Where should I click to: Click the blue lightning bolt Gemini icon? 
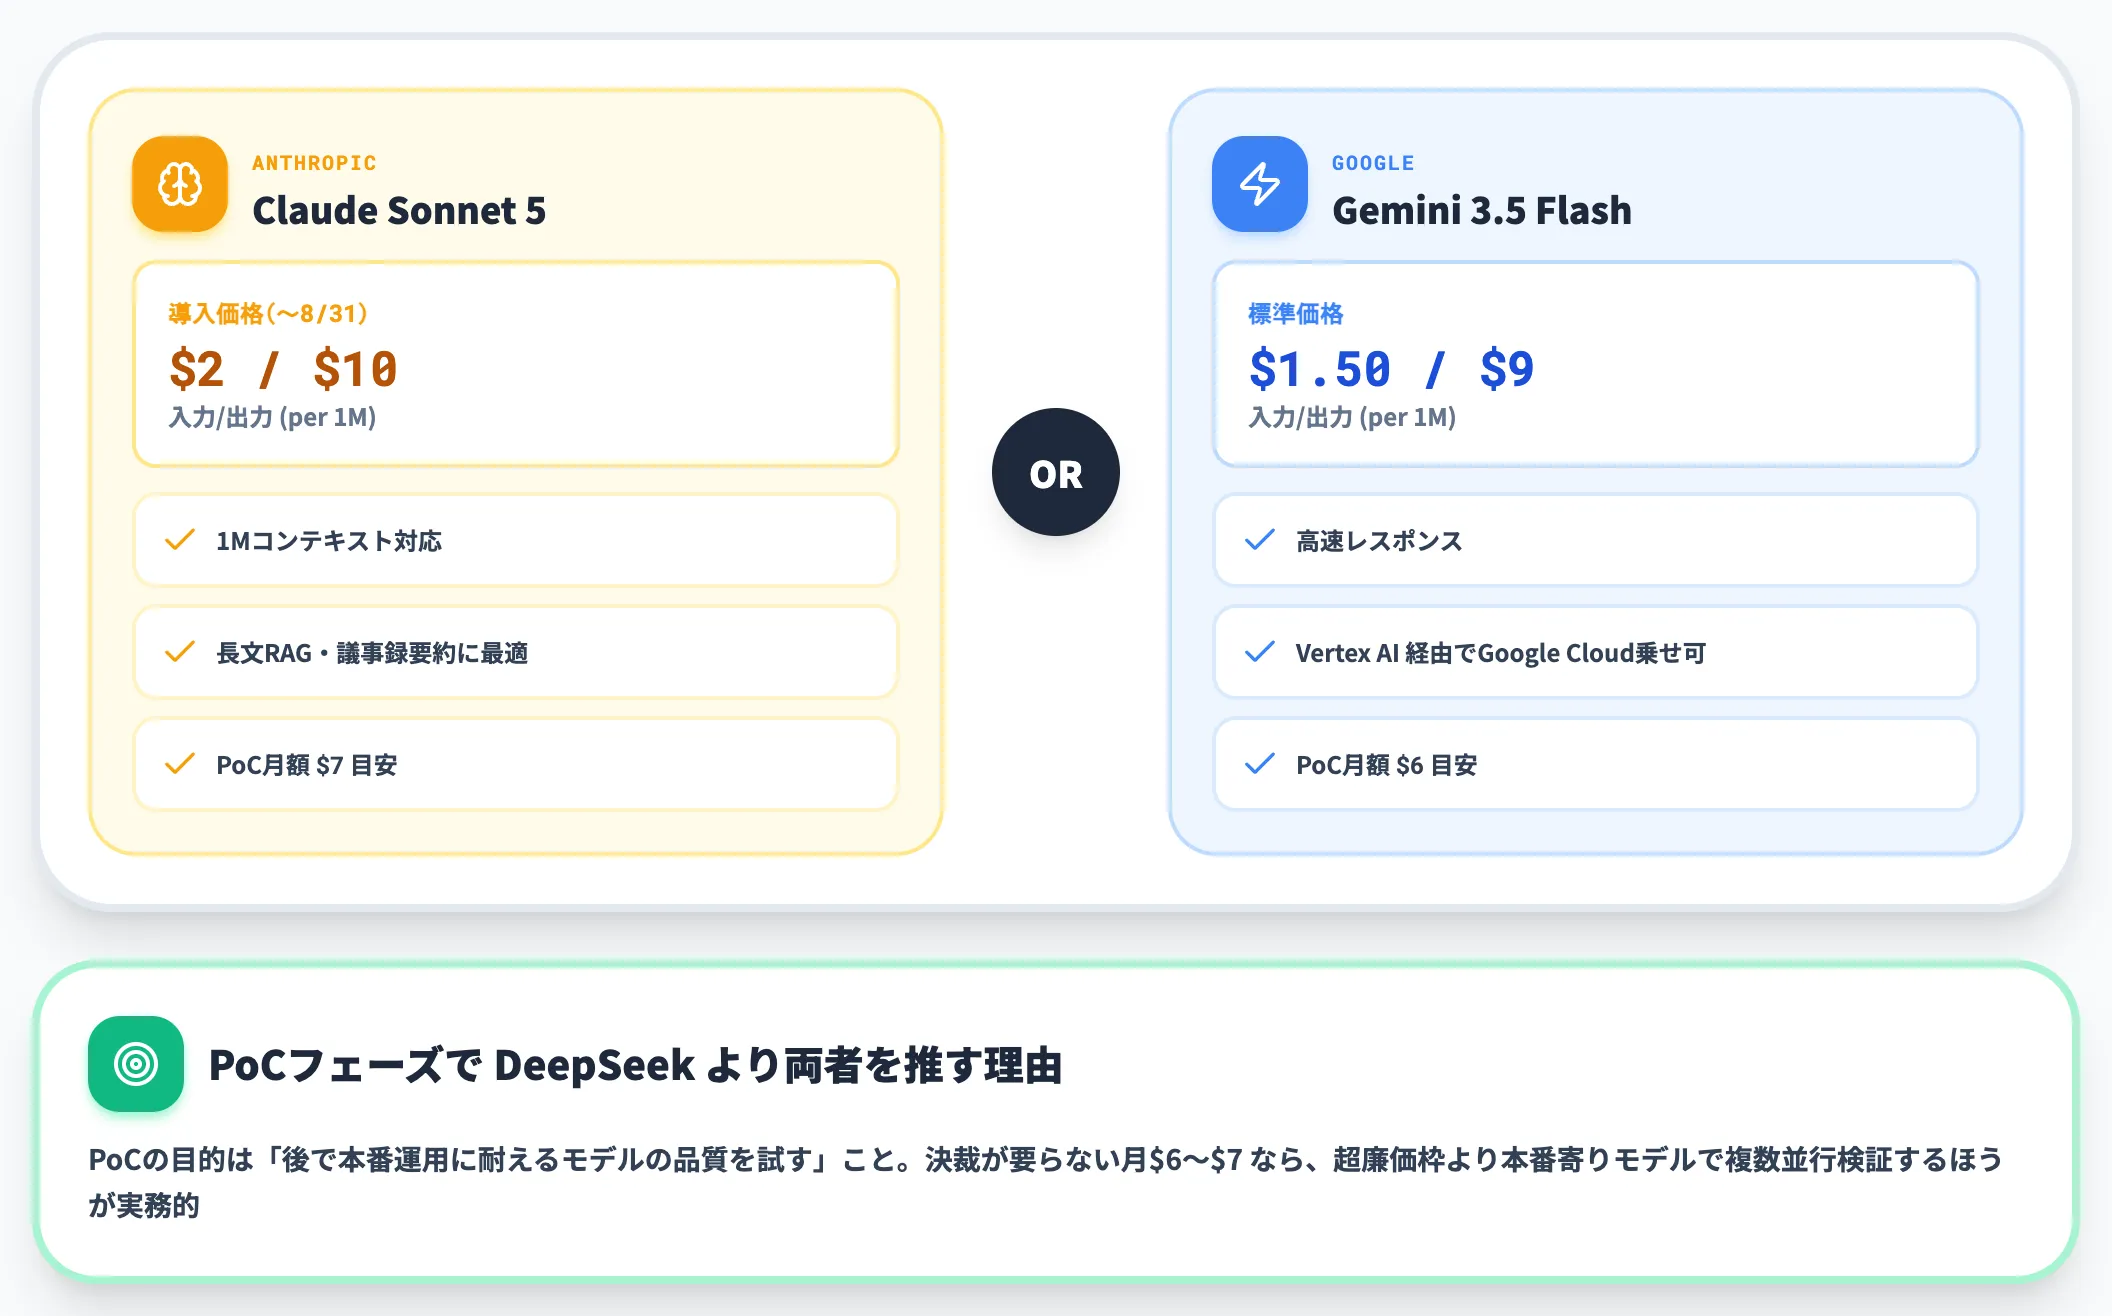[1260, 184]
